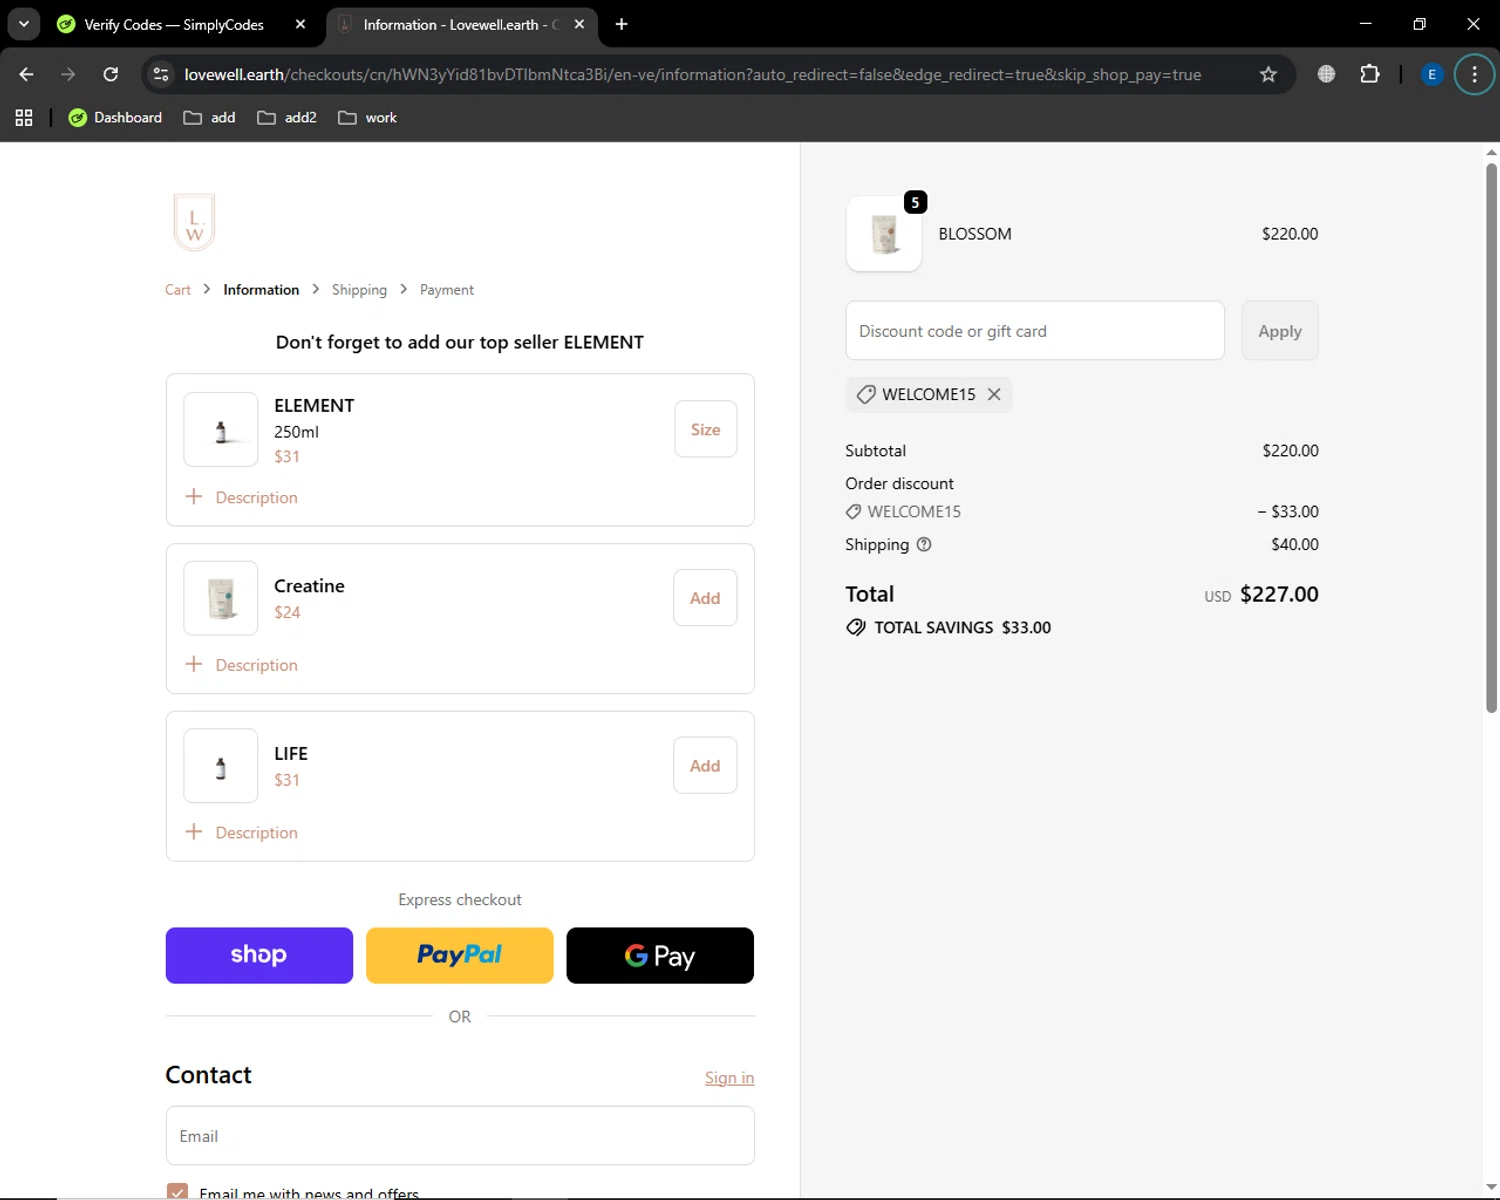This screenshot has height=1200, width=1500.
Task: Select the Shipping breadcrumb step
Action: coord(359,290)
